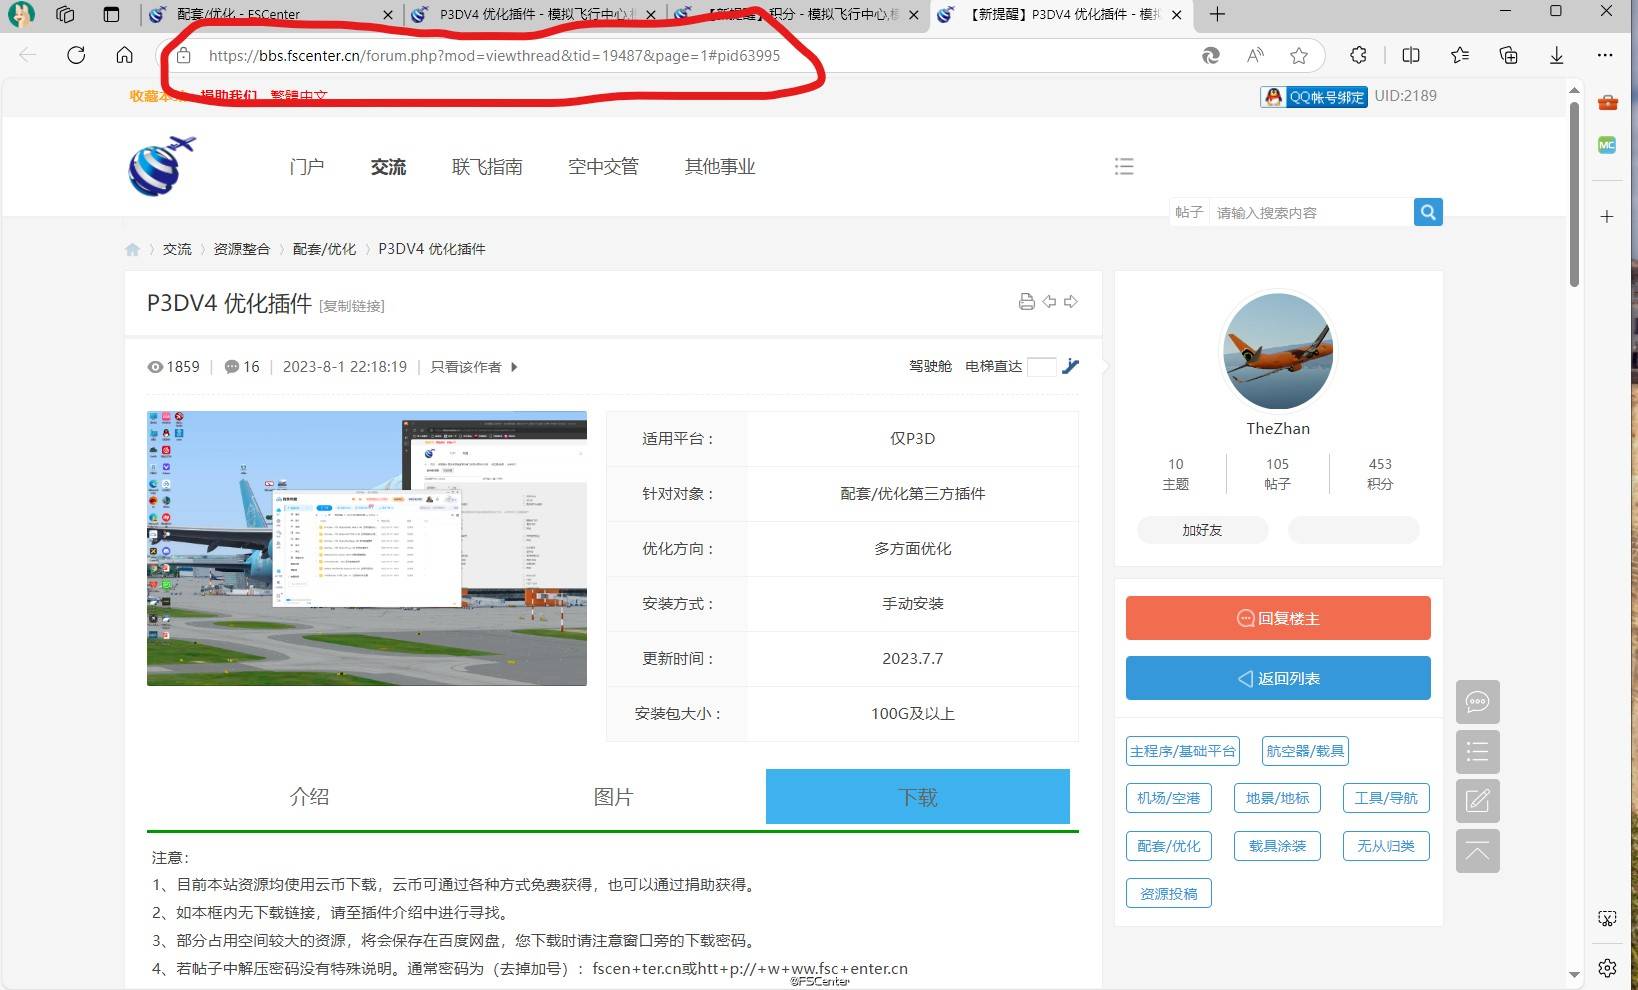Open 机场/空港 category tag
This screenshot has height=990, width=1638.
coord(1168,798)
